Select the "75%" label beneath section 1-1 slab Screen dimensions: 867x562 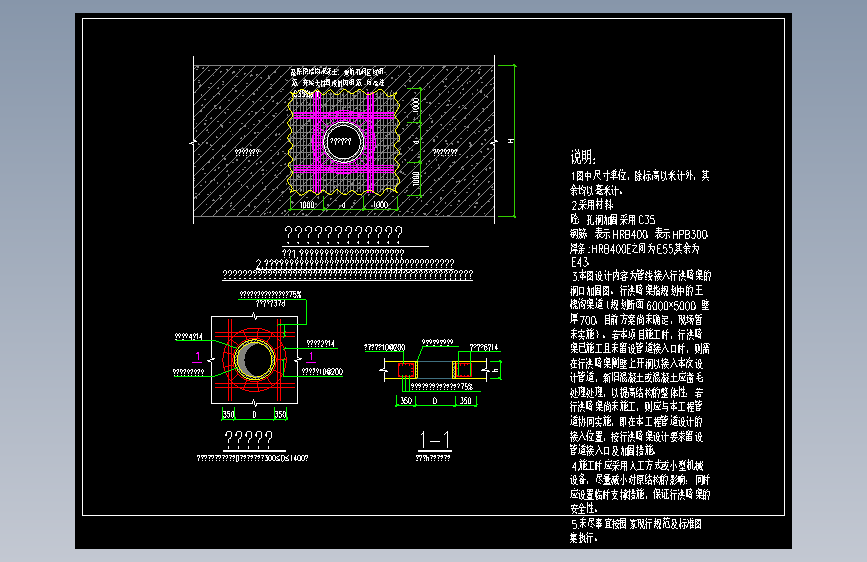click(x=442, y=387)
